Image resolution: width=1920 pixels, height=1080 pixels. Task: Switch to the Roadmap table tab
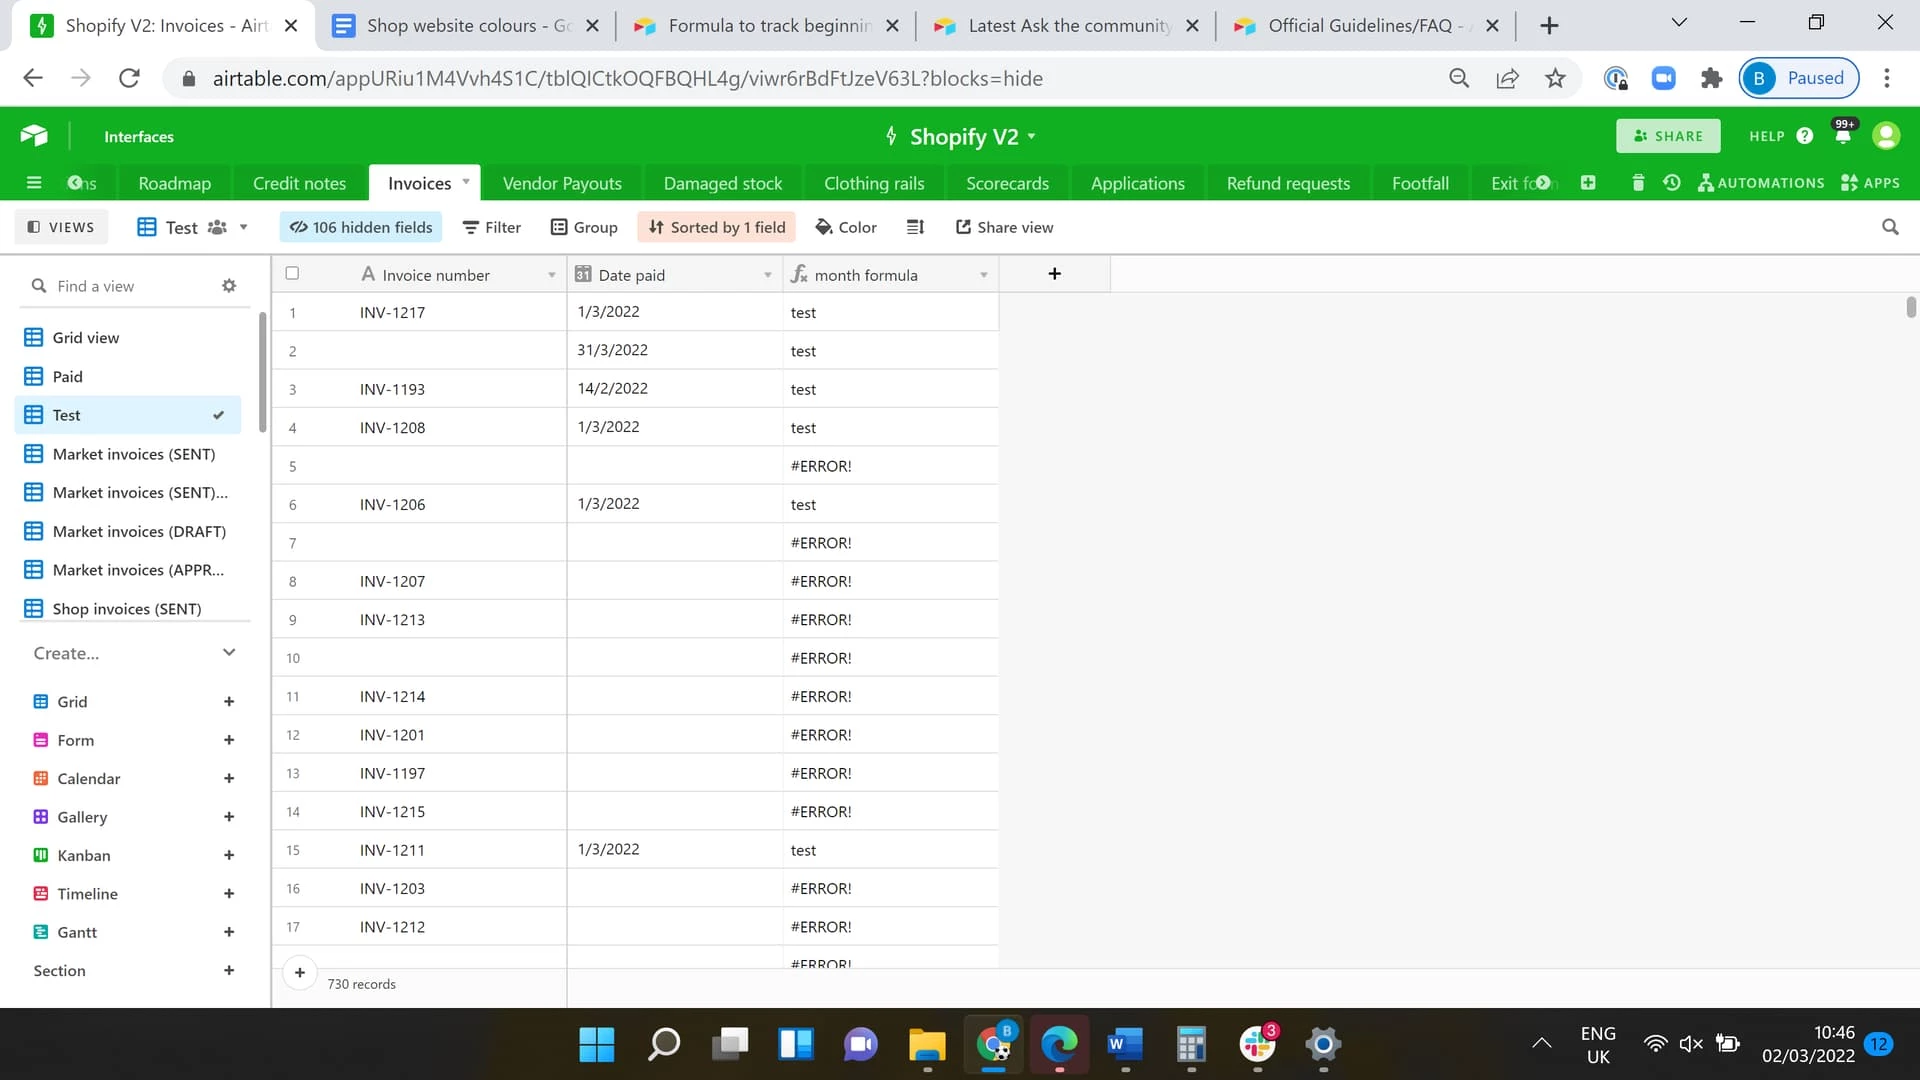175,183
